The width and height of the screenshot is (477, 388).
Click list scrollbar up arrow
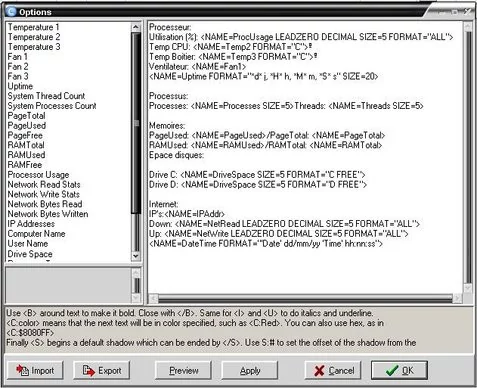click(x=136, y=27)
